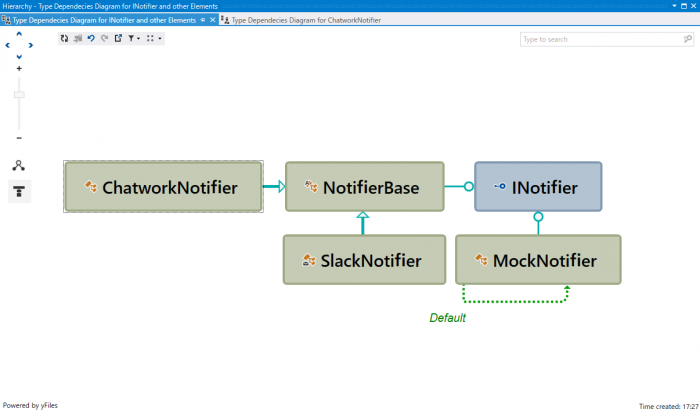Pan the diagram down with the down arrow

[x=19, y=57]
